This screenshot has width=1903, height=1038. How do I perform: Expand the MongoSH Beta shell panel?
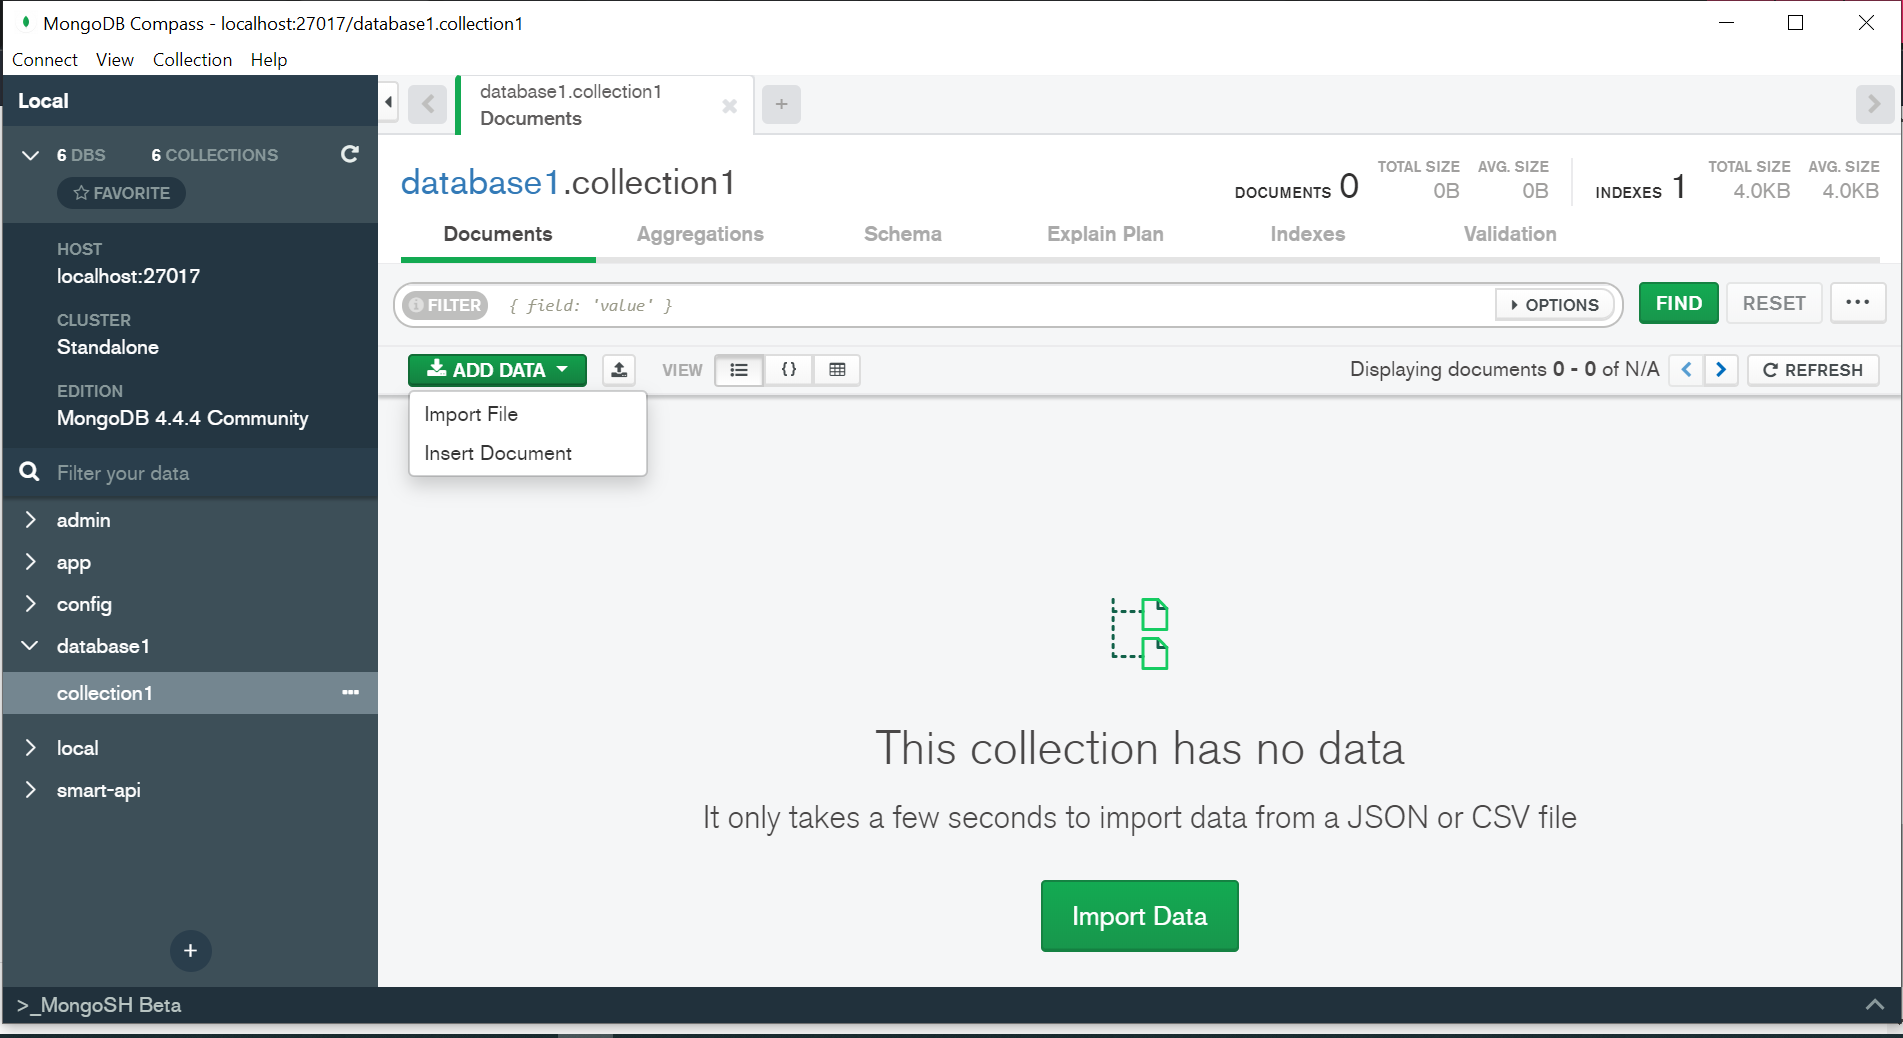[x=1875, y=1005]
